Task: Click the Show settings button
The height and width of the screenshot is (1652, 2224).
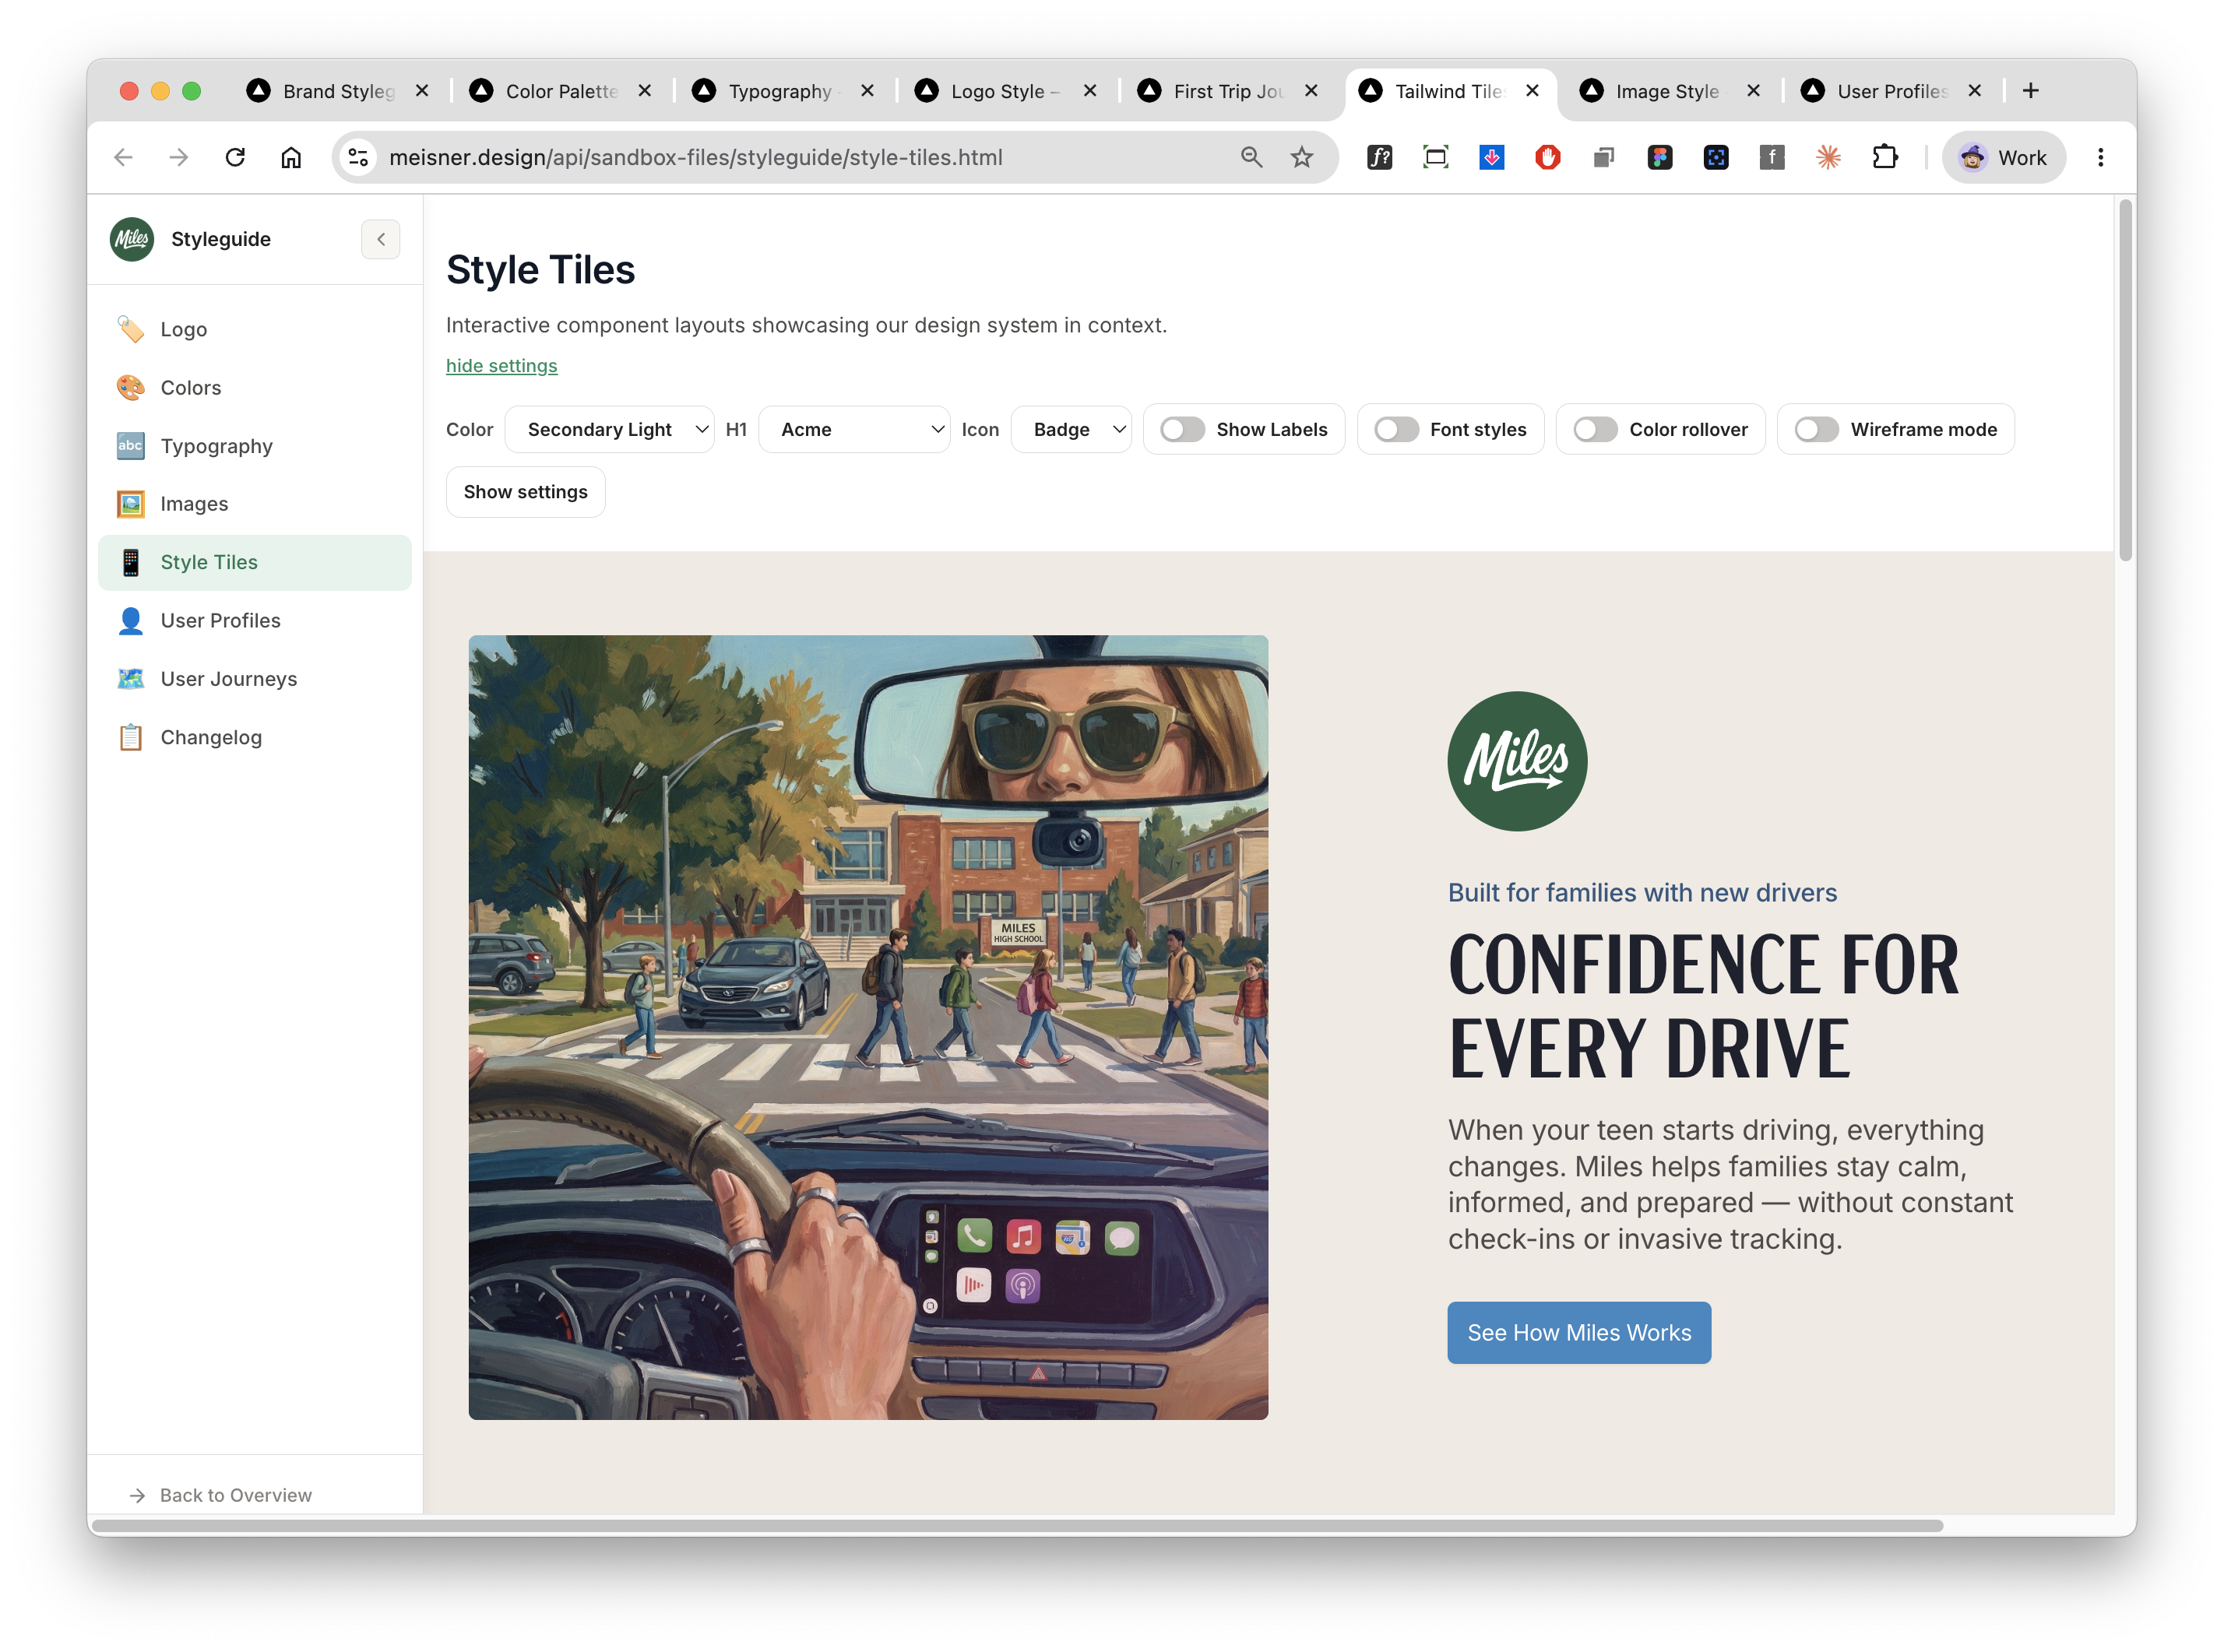Action: pos(525,492)
